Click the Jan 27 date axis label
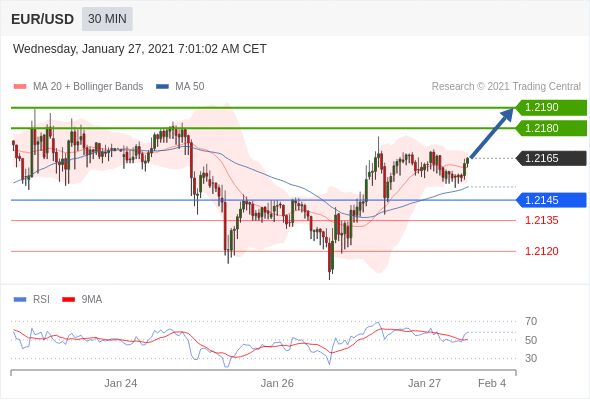Screen dimensions: 590x400 424,383
